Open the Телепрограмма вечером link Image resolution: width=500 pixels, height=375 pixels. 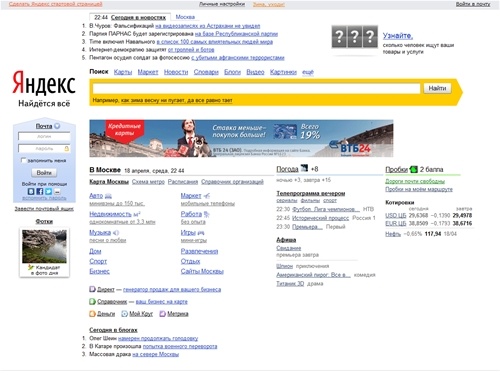[x=311, y=193]
